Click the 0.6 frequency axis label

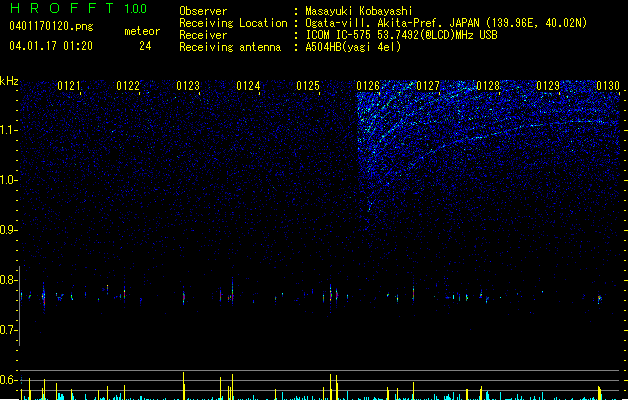coord(8,380)
